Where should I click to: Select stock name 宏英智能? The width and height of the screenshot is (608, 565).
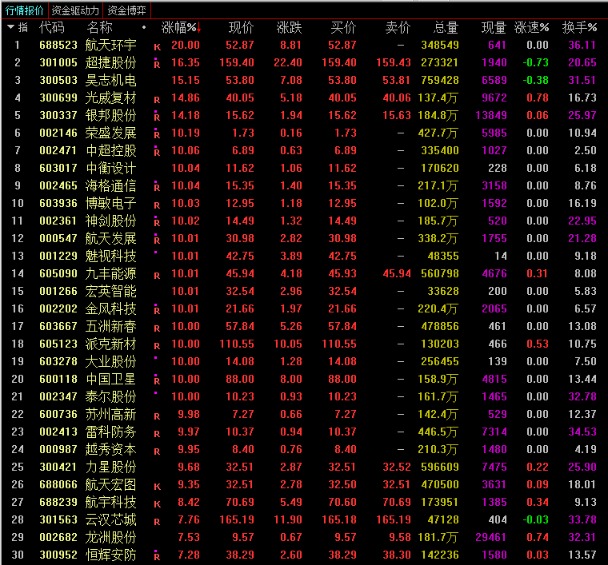click(x=111, y=291)
